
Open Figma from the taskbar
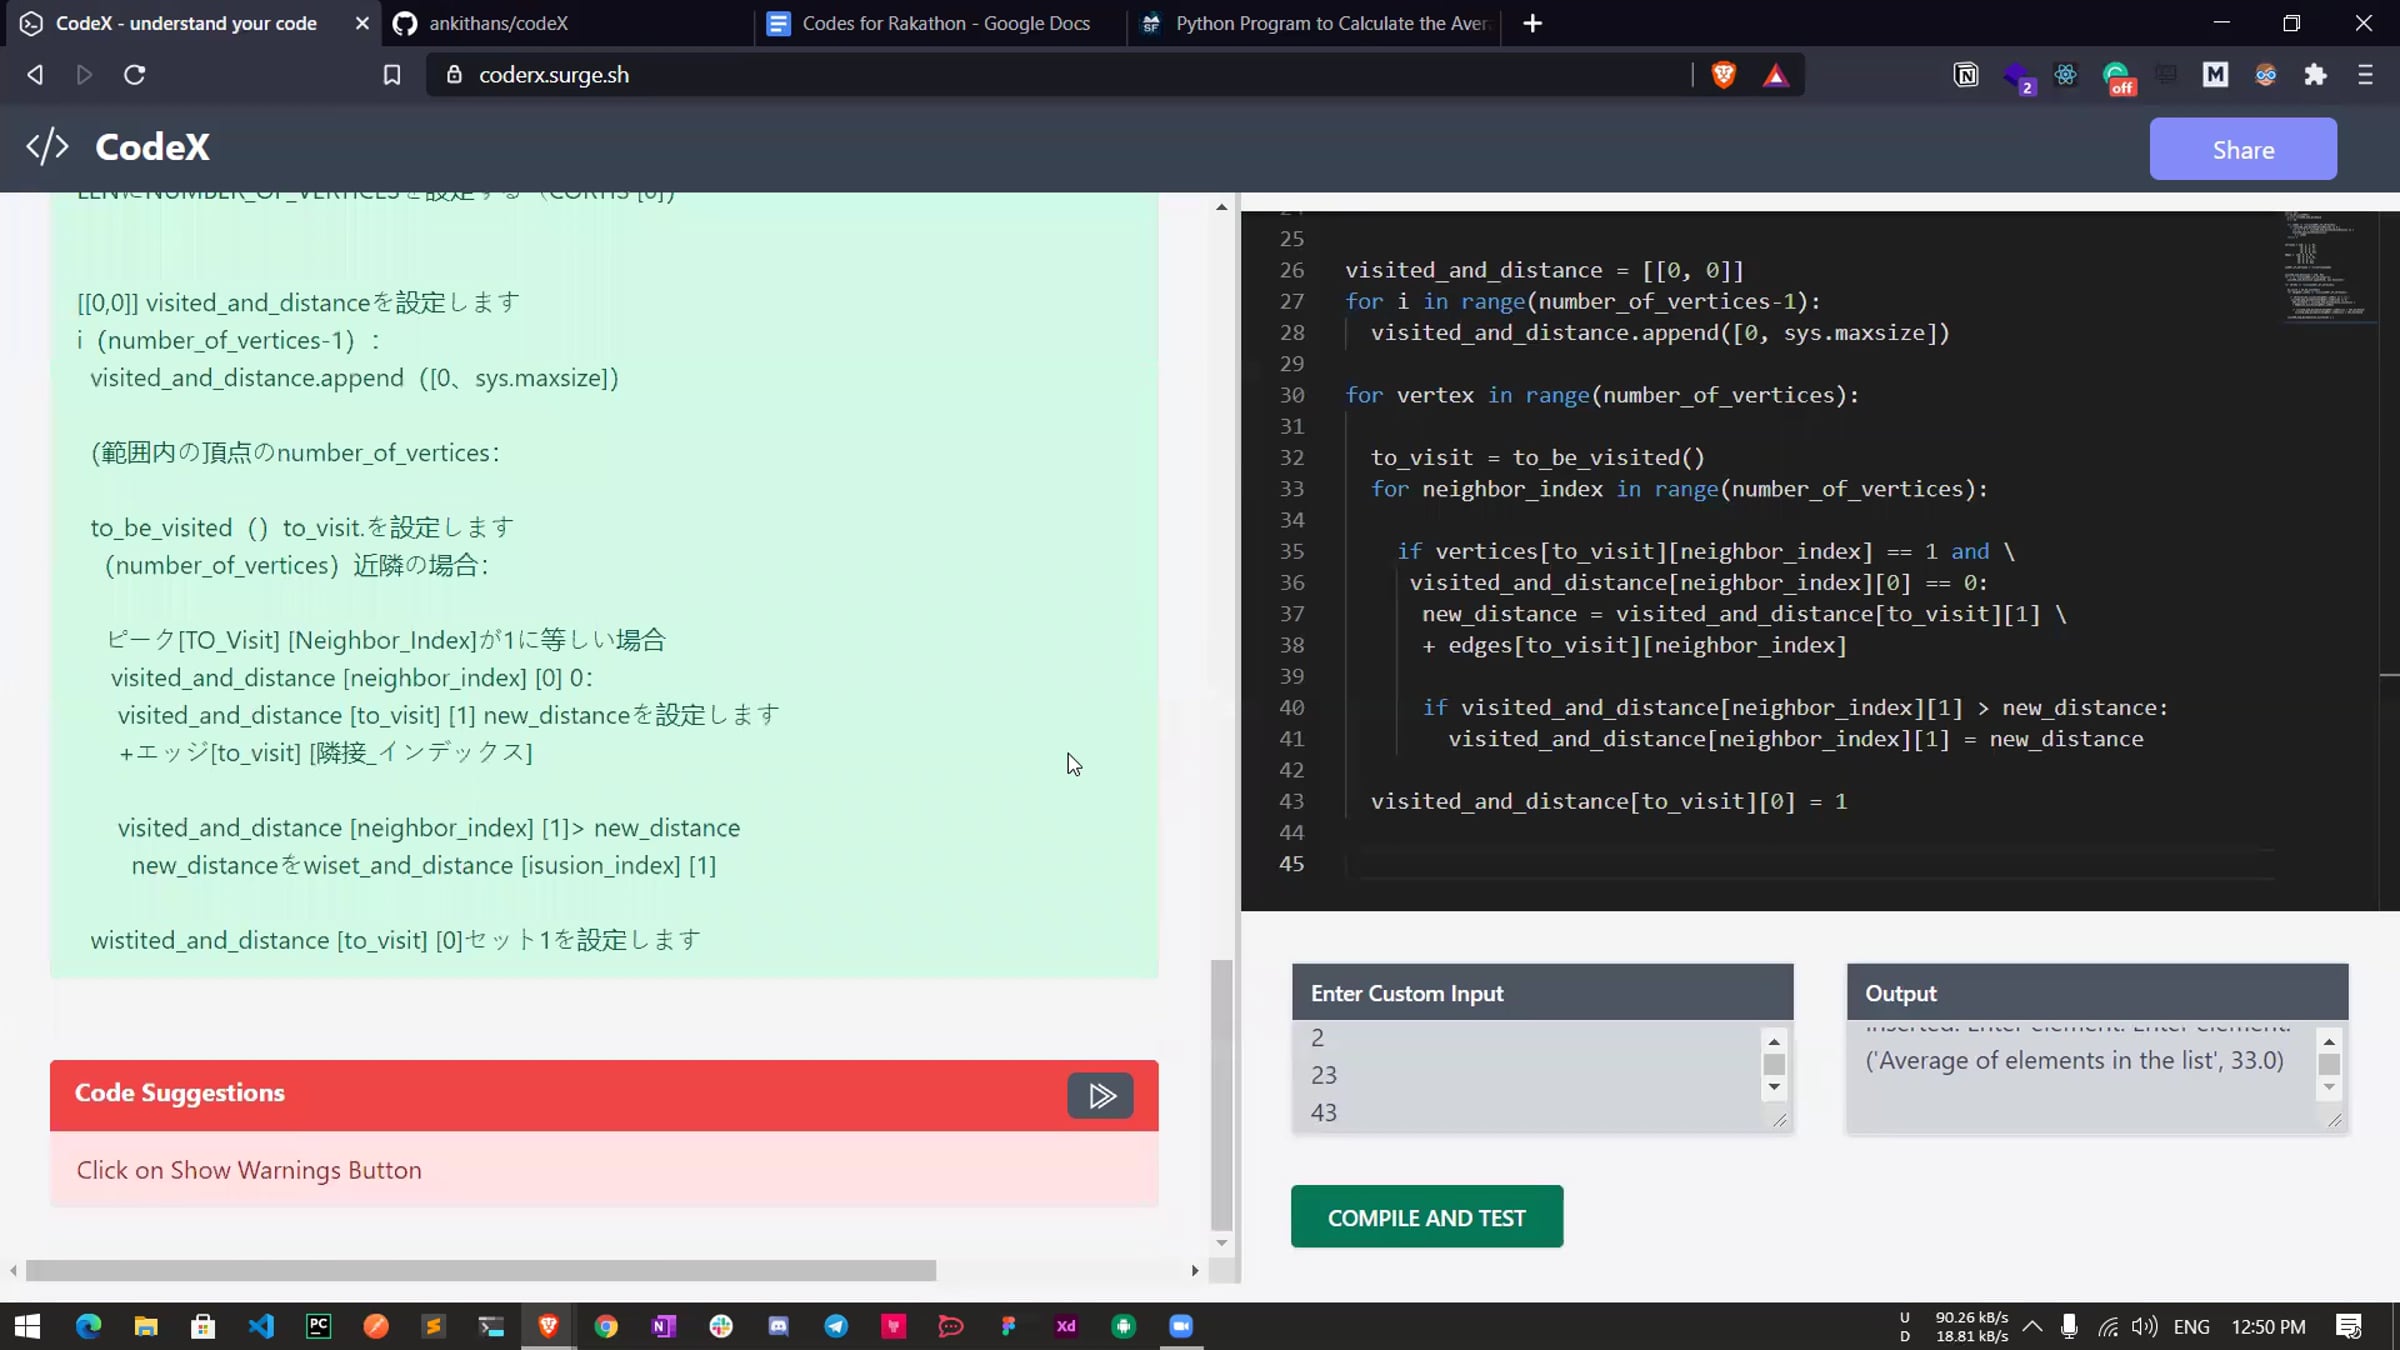tap(1008, 1326)
